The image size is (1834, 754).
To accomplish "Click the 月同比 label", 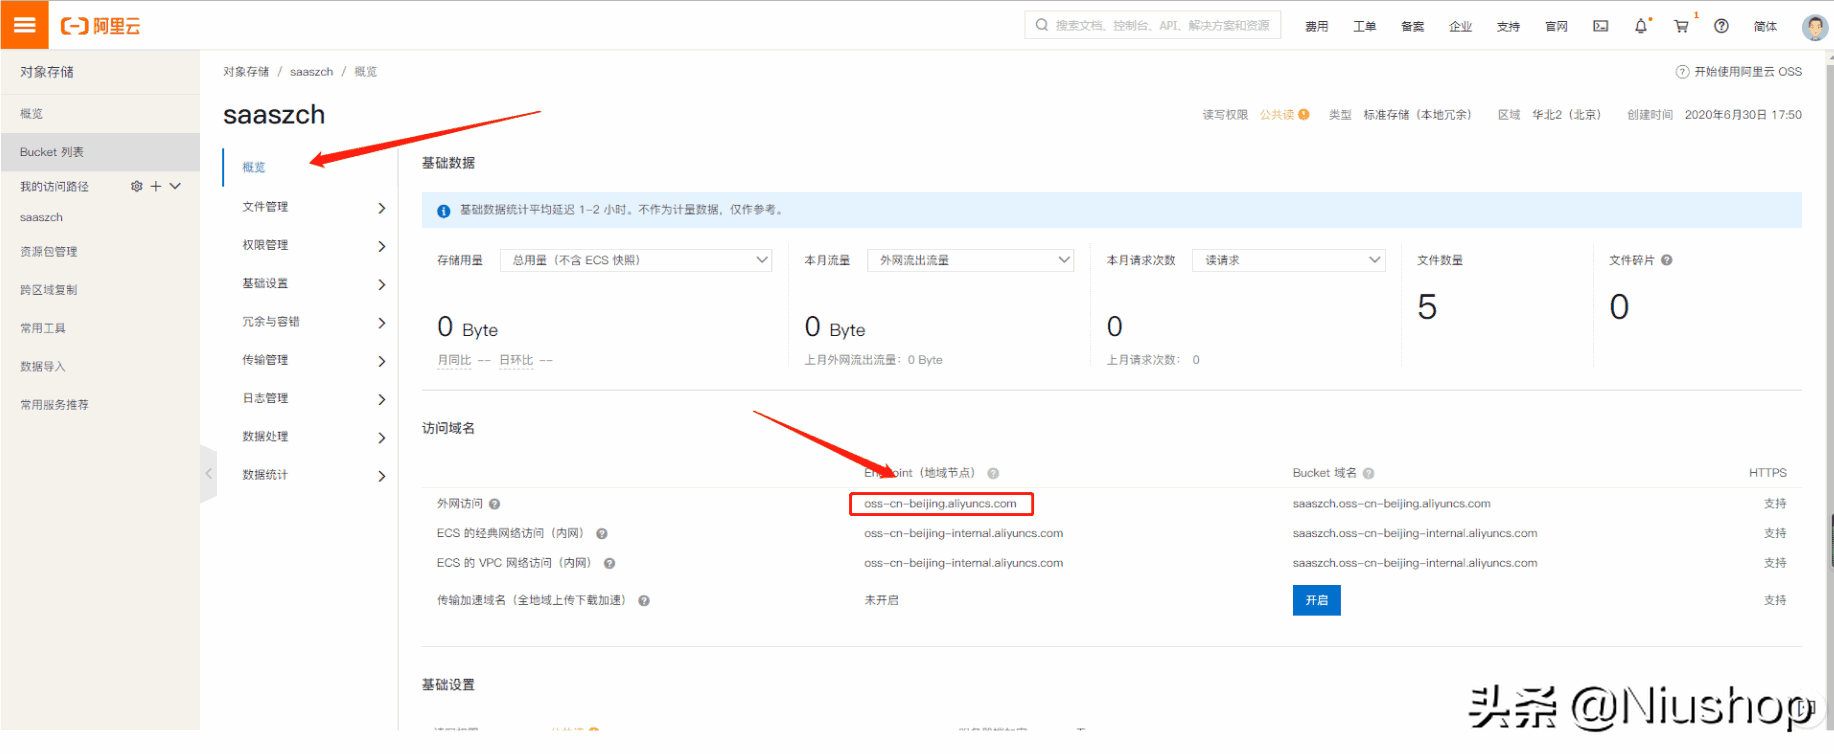I will pyautogui.click(x=454, y=360).
